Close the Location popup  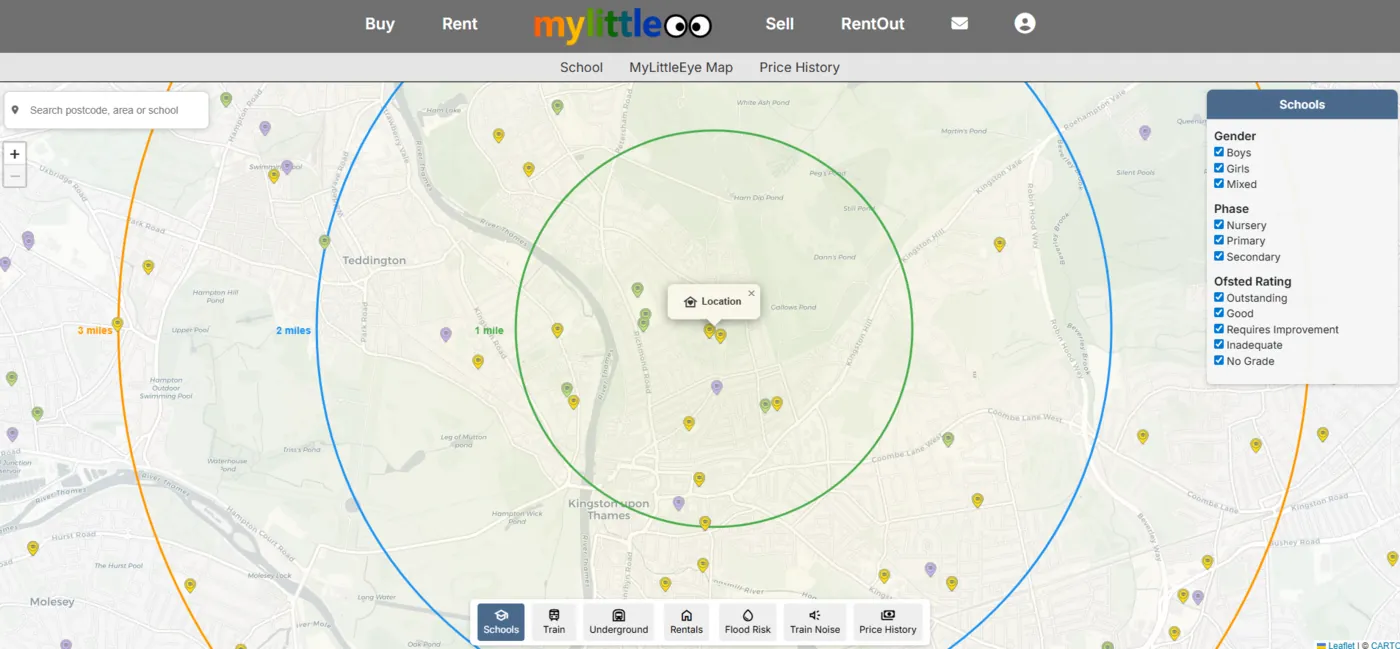tap(751, 293)
